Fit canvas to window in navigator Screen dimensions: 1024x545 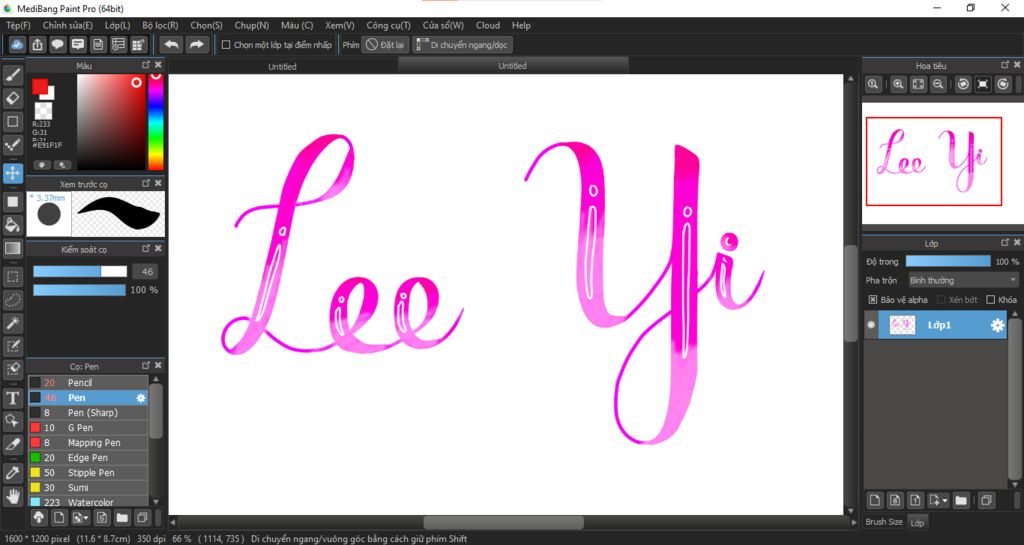[918, 84]
